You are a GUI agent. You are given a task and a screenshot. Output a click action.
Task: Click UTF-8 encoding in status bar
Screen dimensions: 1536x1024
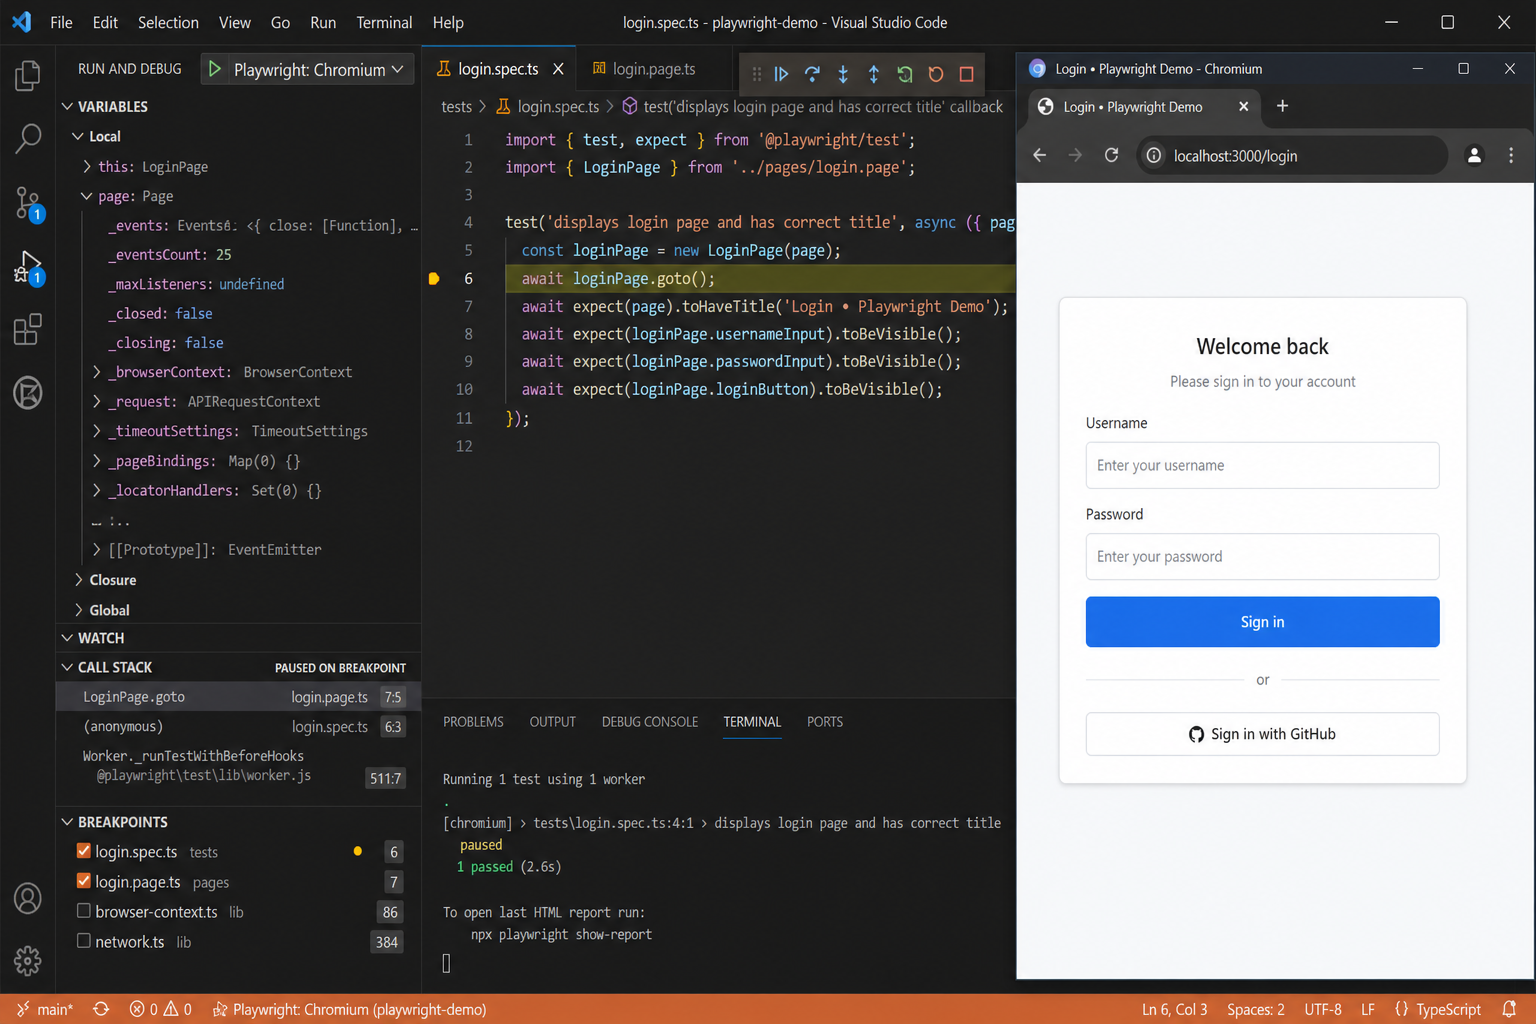1323,1009
